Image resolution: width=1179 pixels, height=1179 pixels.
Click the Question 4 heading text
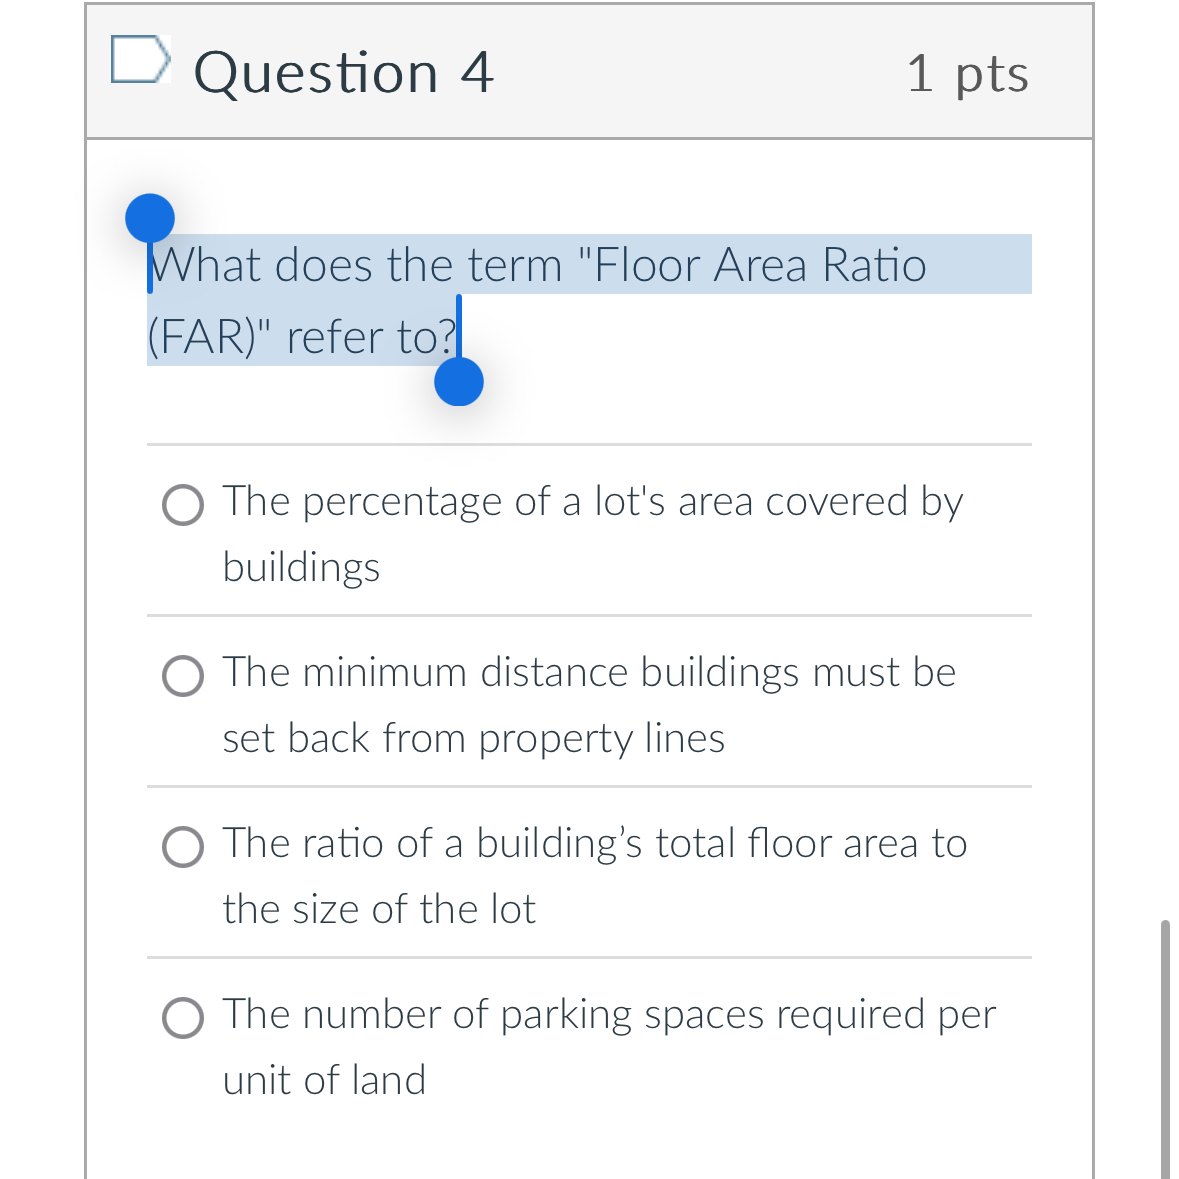tap(344, 73)
